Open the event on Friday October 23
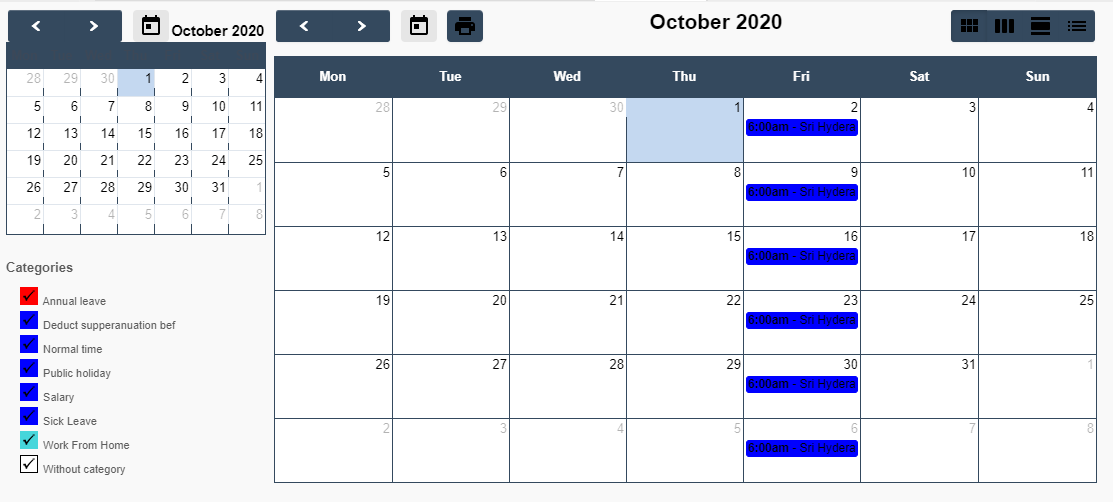 click(x=802, y=320)
